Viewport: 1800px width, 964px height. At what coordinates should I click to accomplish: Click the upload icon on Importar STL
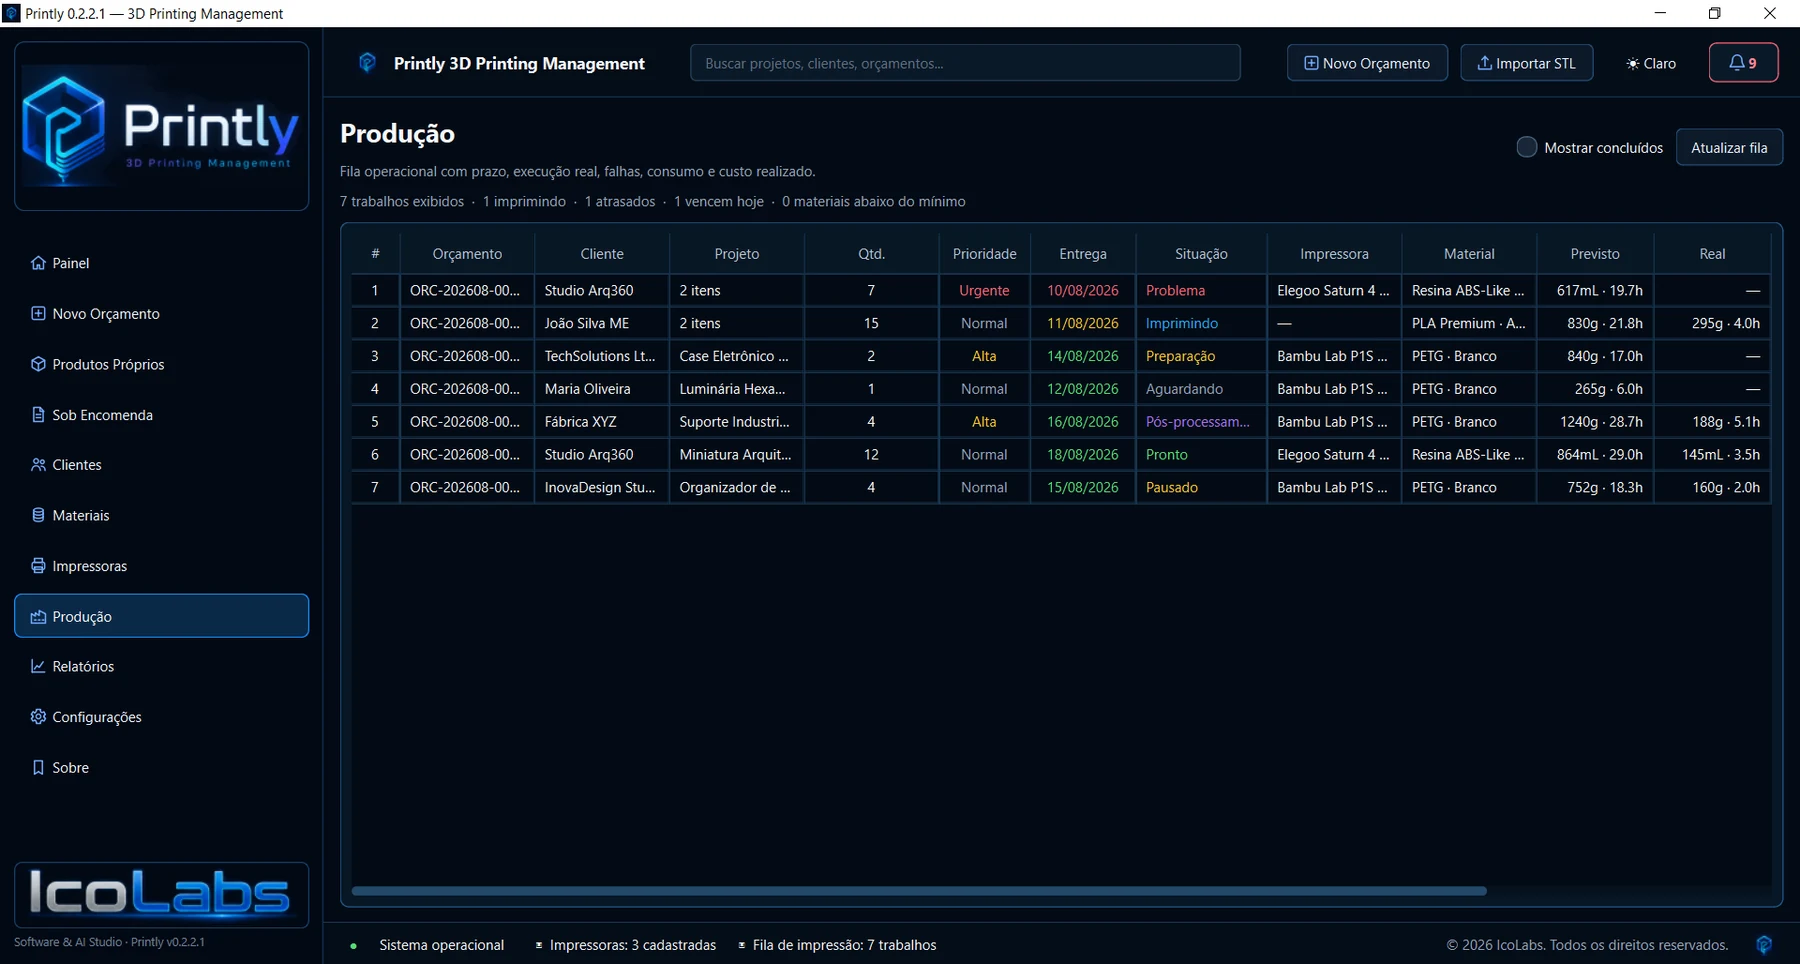pyautogui.click(x=1485, y=63)
